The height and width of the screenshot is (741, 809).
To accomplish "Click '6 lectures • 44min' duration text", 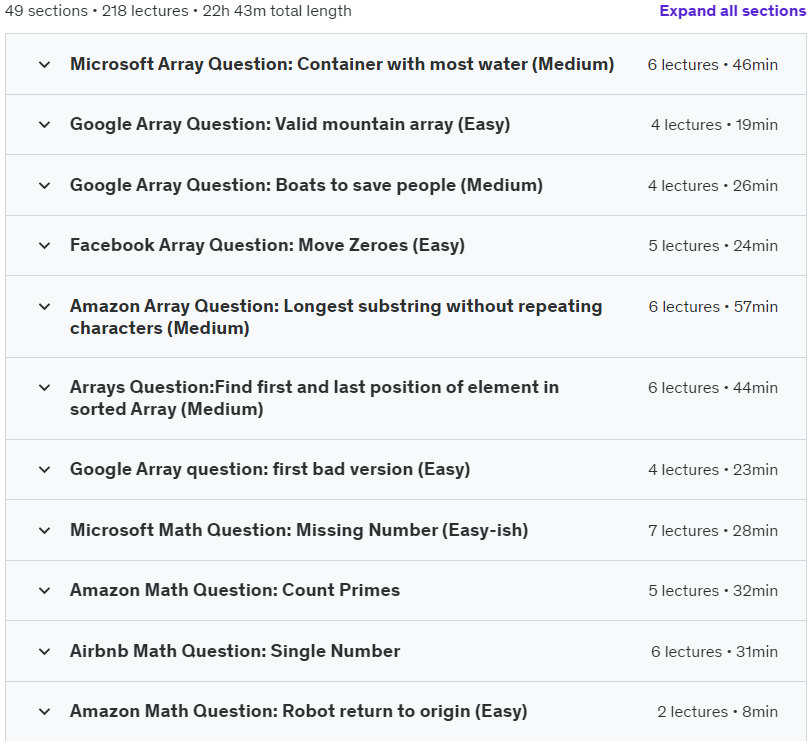I will 713,388.
